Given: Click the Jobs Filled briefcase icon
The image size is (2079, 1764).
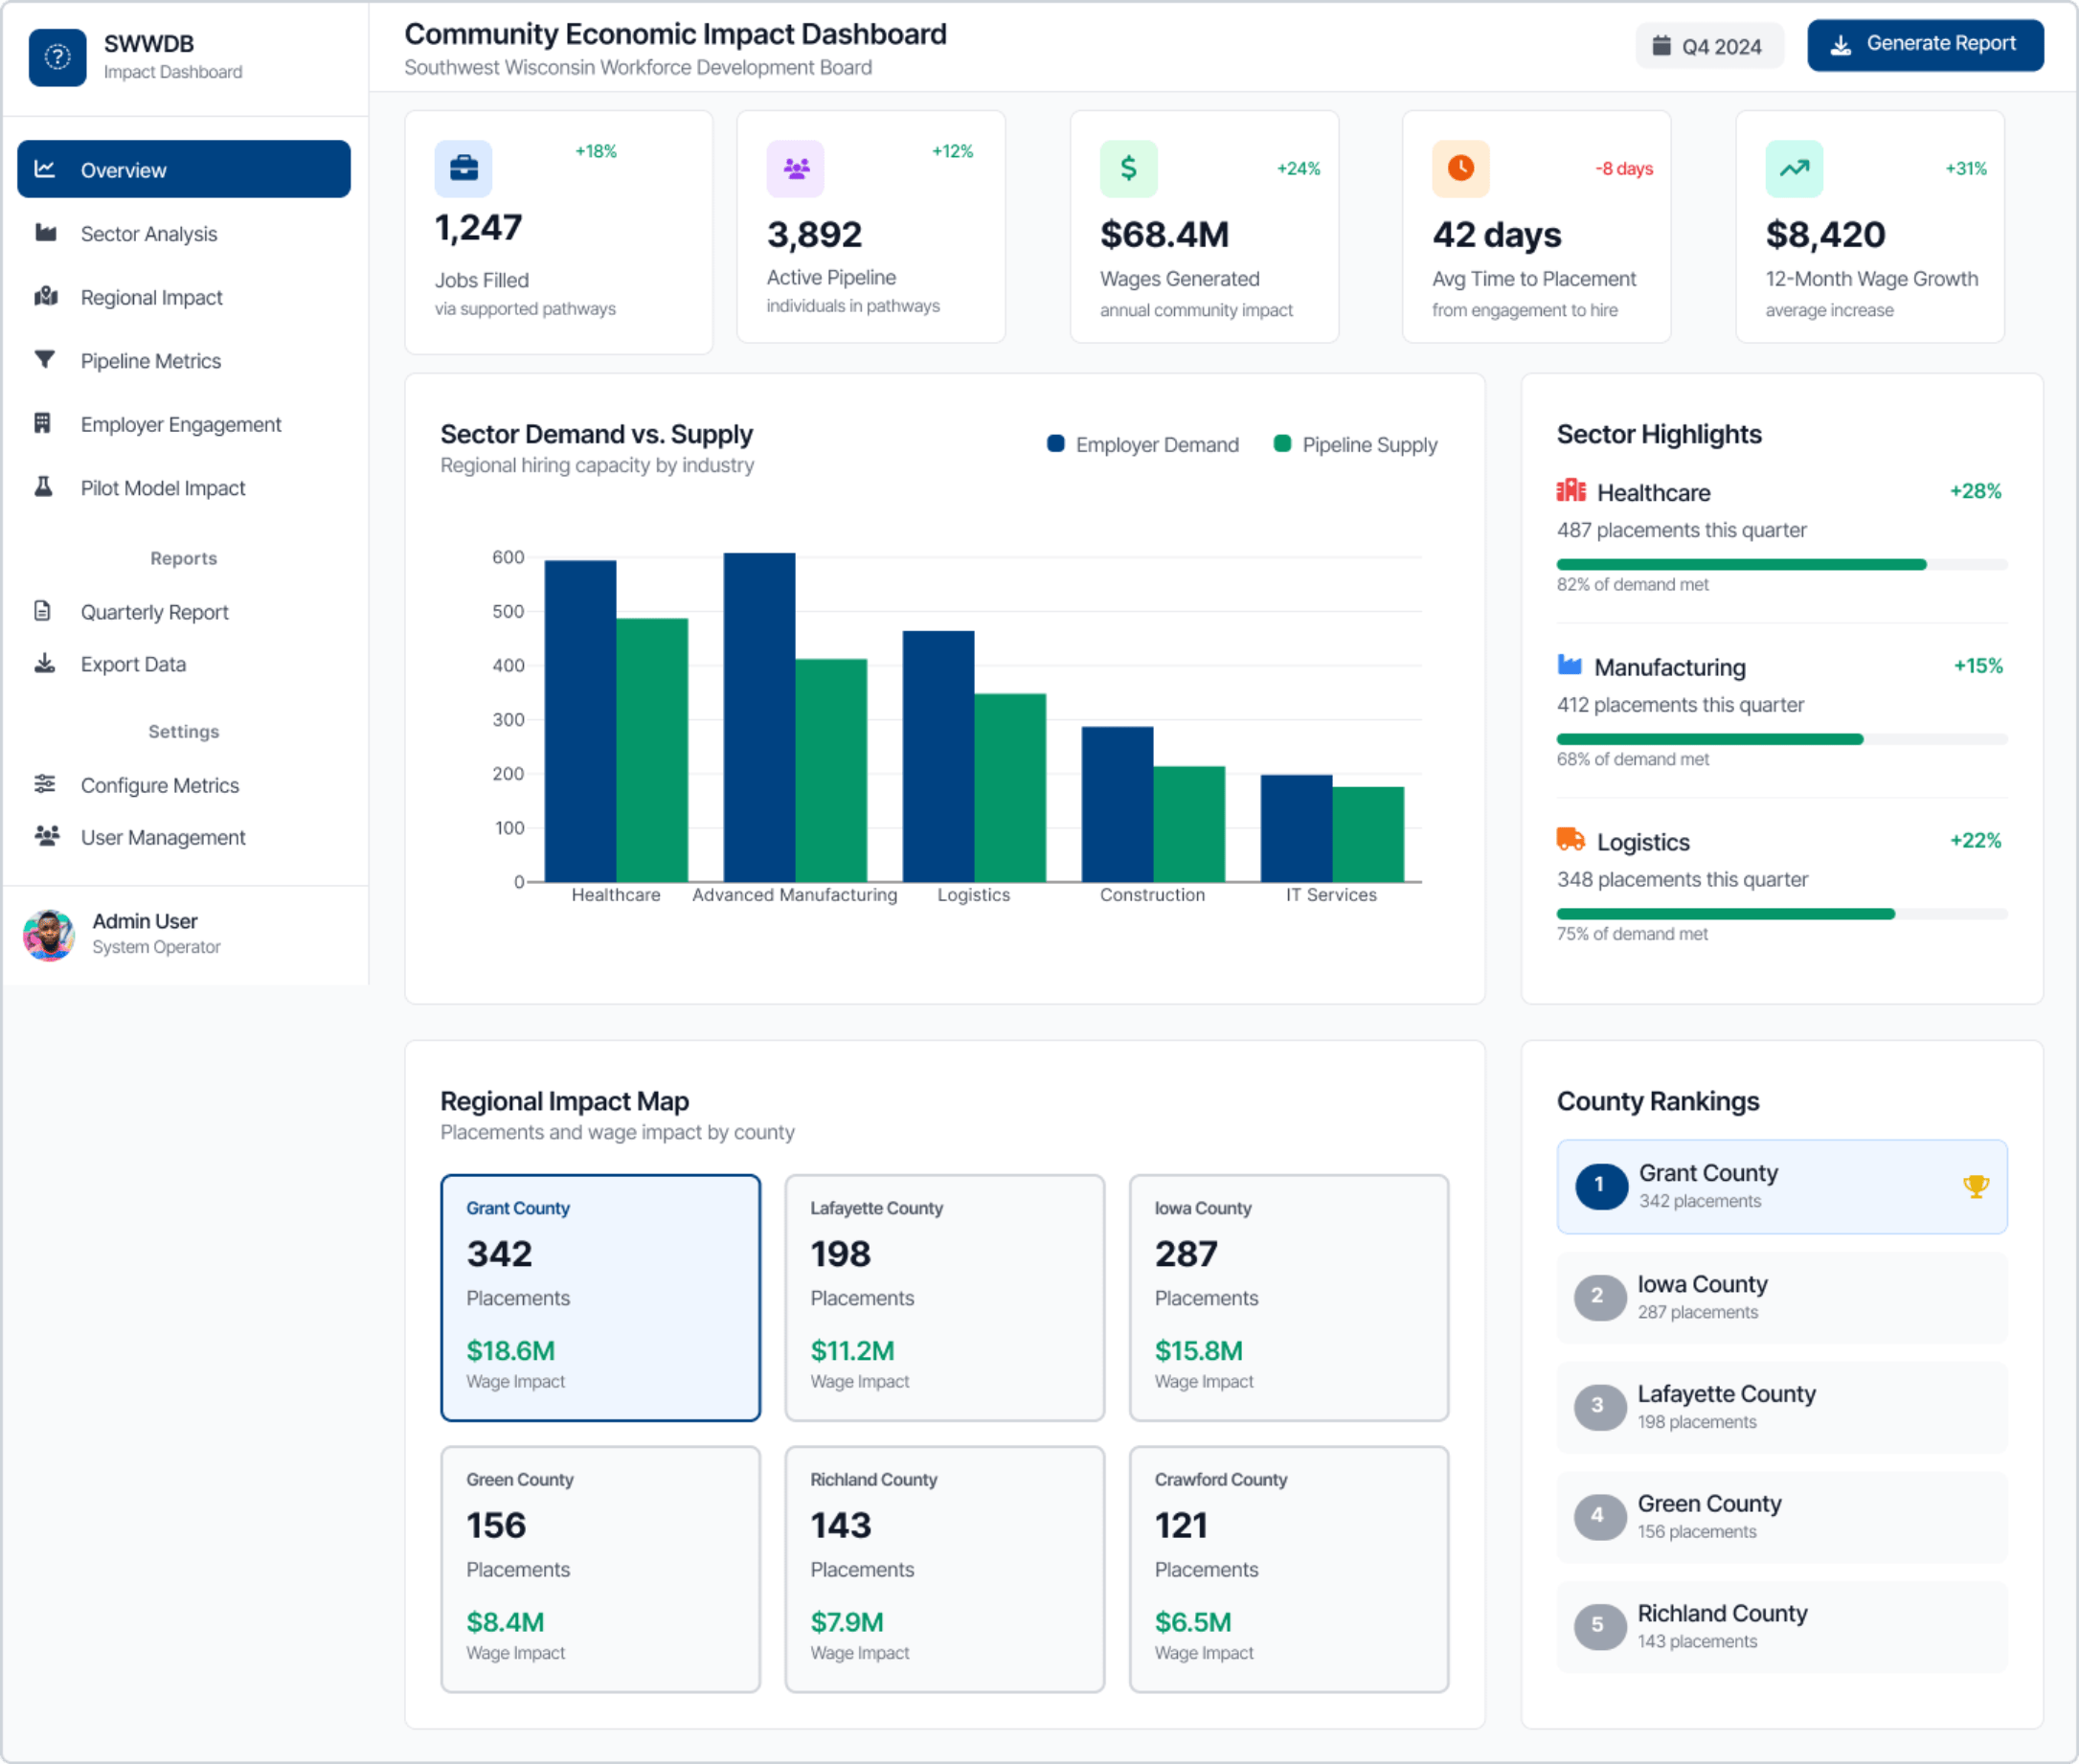Looking at the screenshot, I should tap(463, 168).
